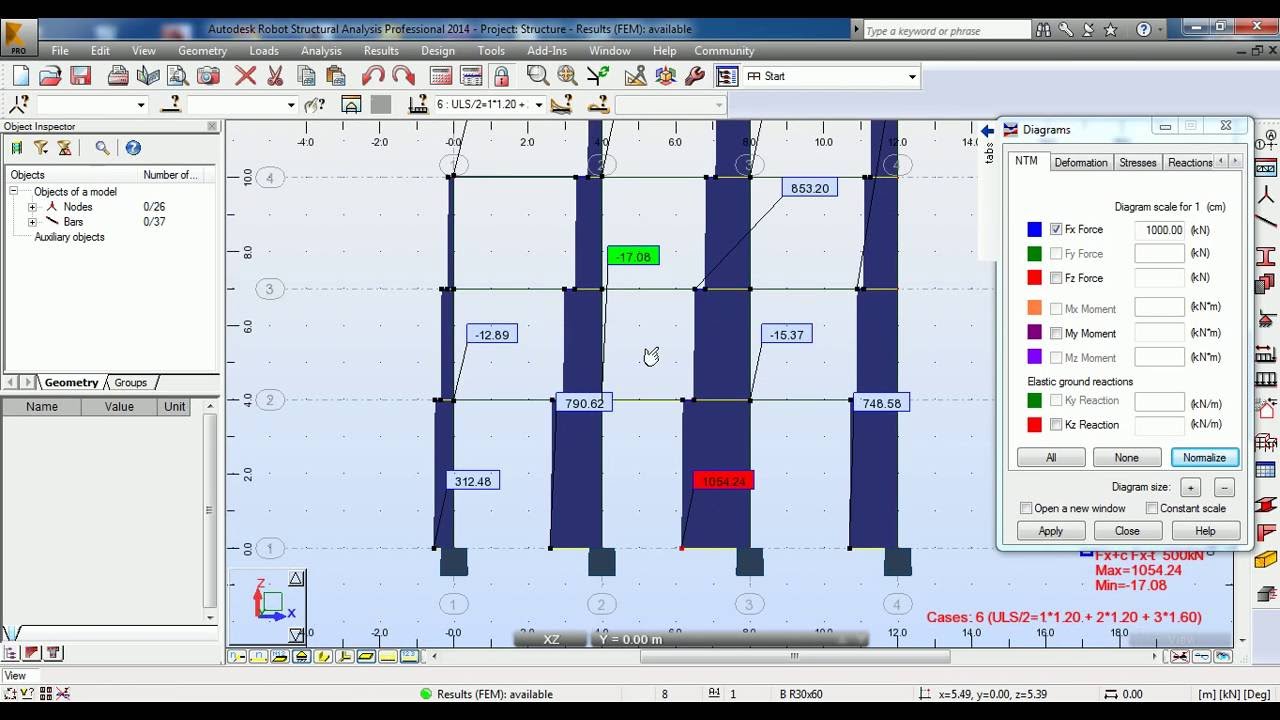Enable the My Moment checkbox
The height and width of the screenshot is (720, 1280).
click(1056, 333)
